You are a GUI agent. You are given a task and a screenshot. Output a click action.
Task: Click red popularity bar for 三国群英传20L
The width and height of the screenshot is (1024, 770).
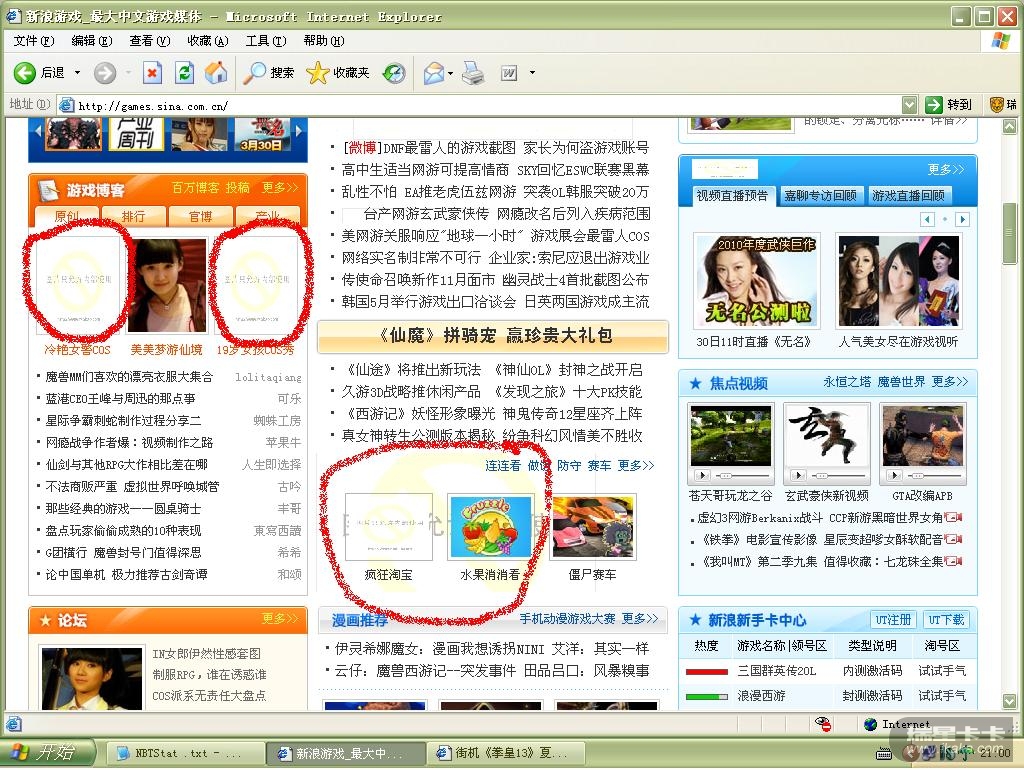(707, 671)
